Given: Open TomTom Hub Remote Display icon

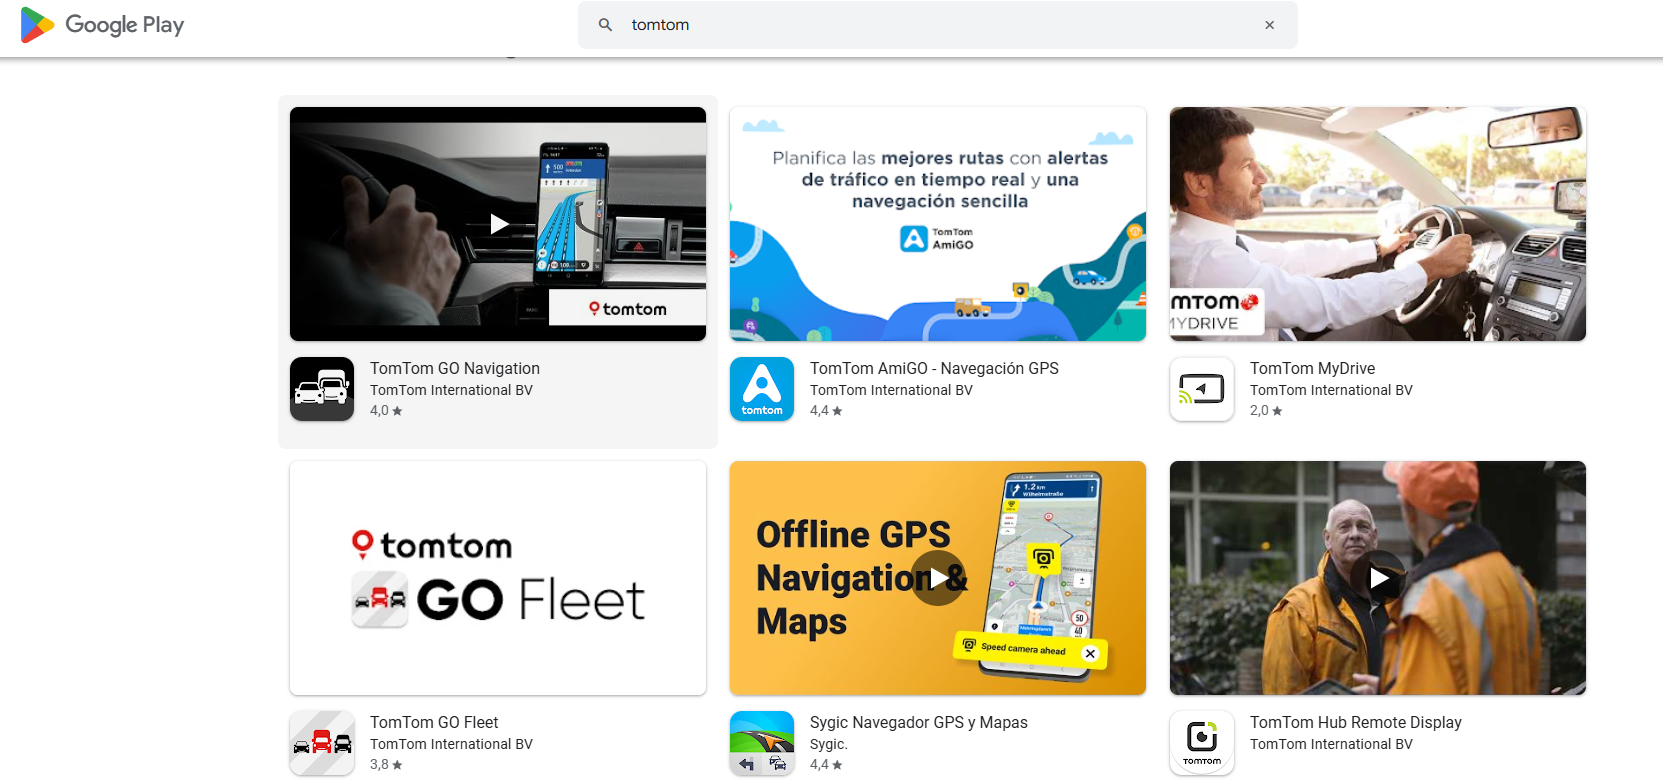Looking at the screenshot, I should (x=1202, y=743).
